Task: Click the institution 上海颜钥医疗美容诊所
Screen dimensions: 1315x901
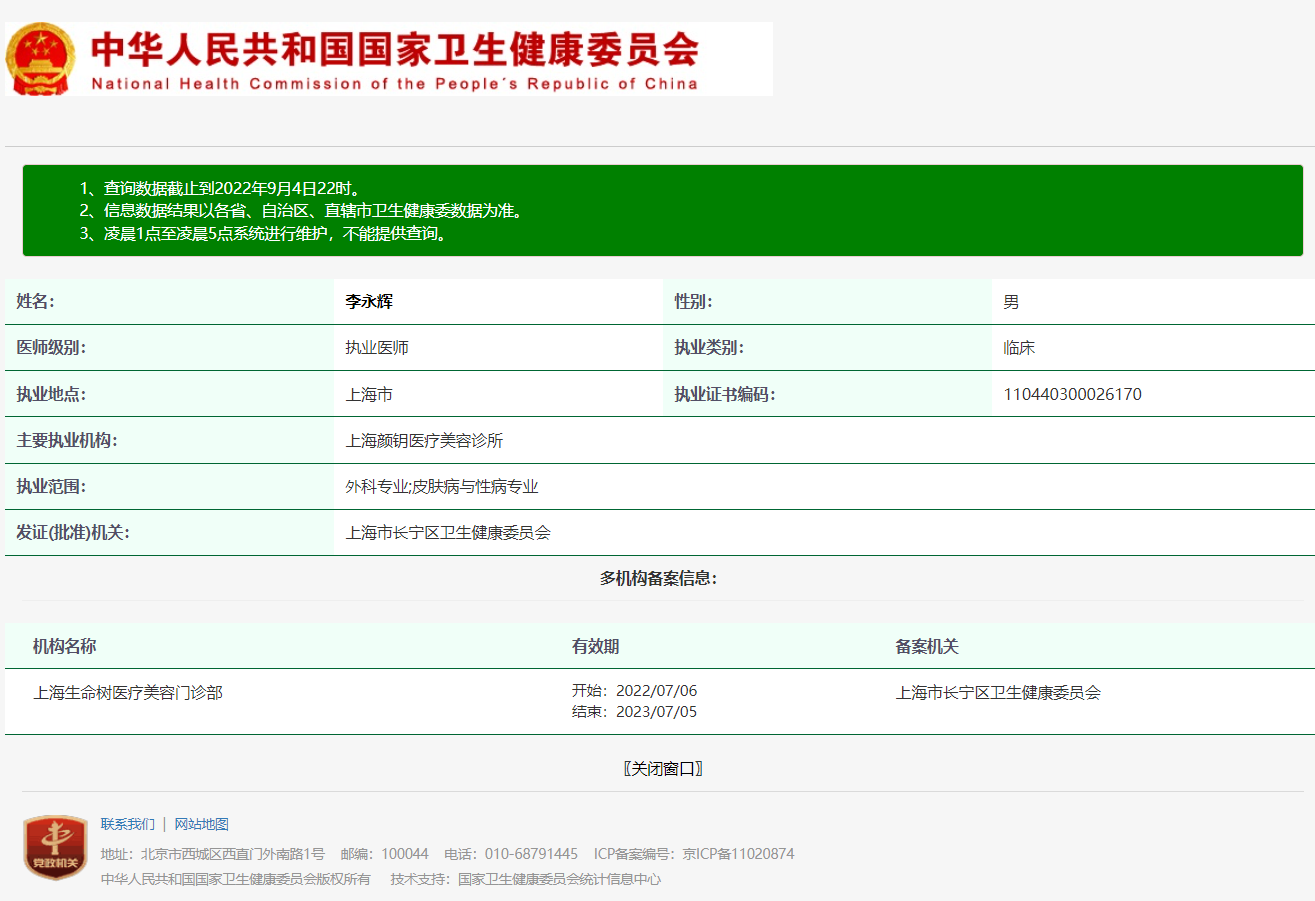Action: pyautogui.click(x=424, y=440)
